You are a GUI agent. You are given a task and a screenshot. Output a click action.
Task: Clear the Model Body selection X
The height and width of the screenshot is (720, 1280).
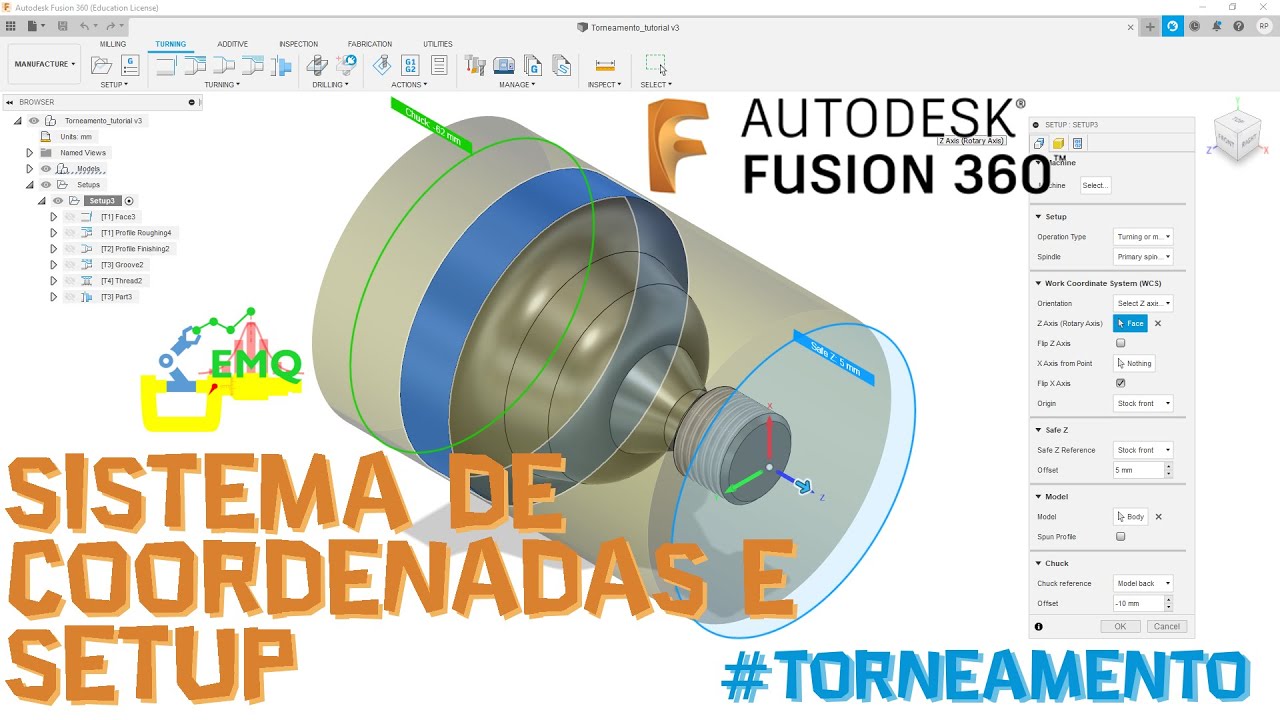click(x=1158, y=517)
